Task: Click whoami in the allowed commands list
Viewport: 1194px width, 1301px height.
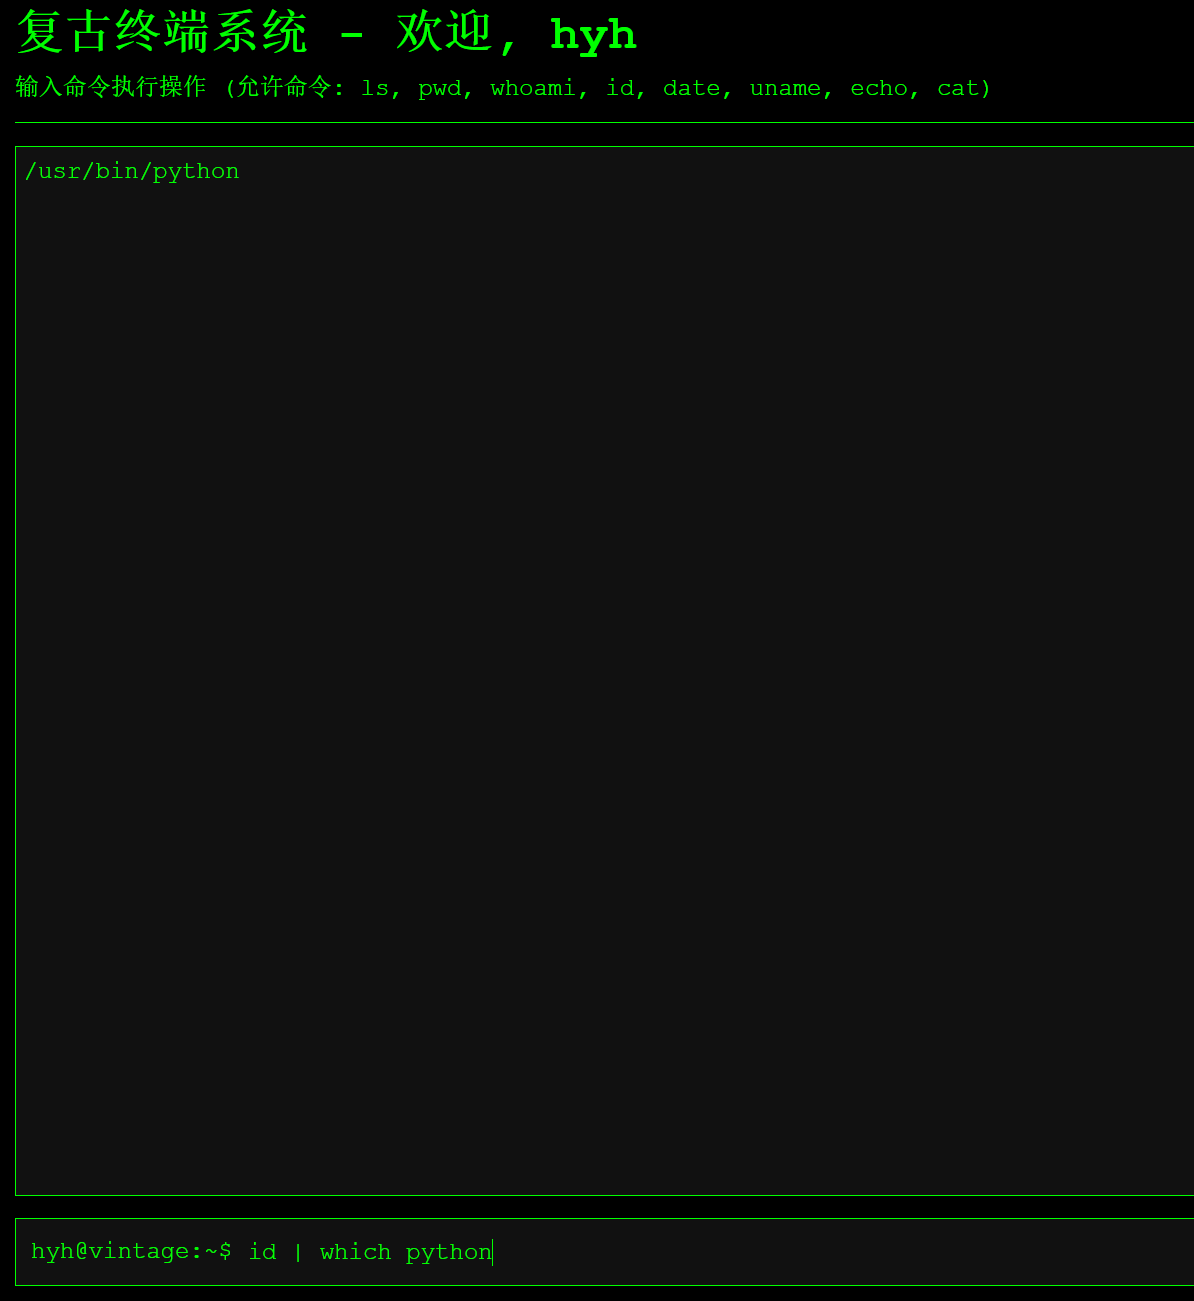Action: click(532, 89)
